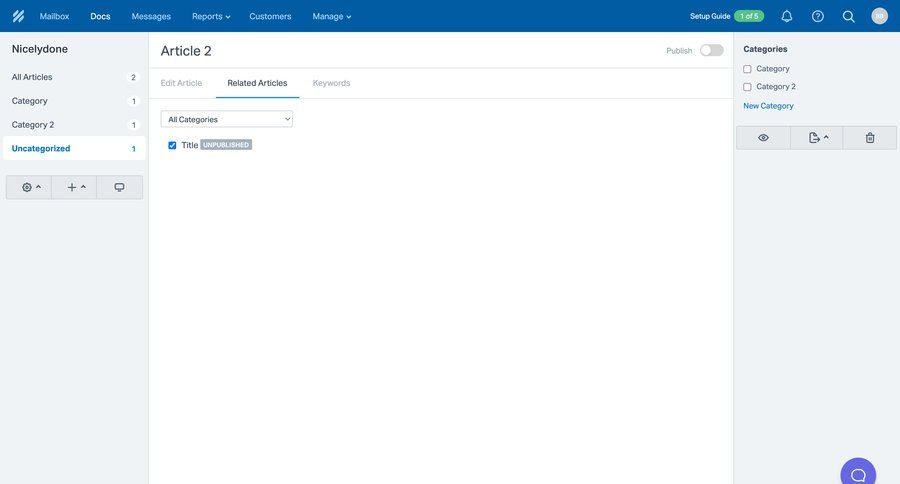Open the help question mark icon

coord(818,16)
